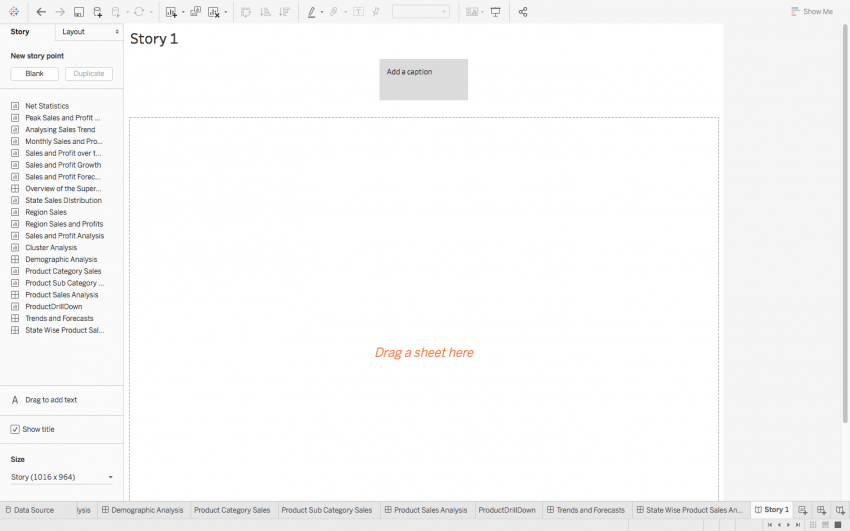Click new dashboard icon in bottom tab bar
The image size is (850, 531).
(821, 510)
